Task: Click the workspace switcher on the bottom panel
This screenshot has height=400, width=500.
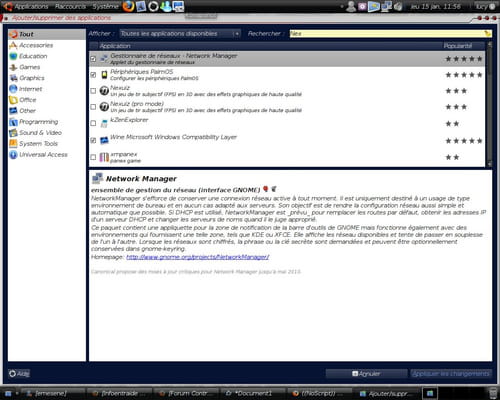Action: pos(430,393)
